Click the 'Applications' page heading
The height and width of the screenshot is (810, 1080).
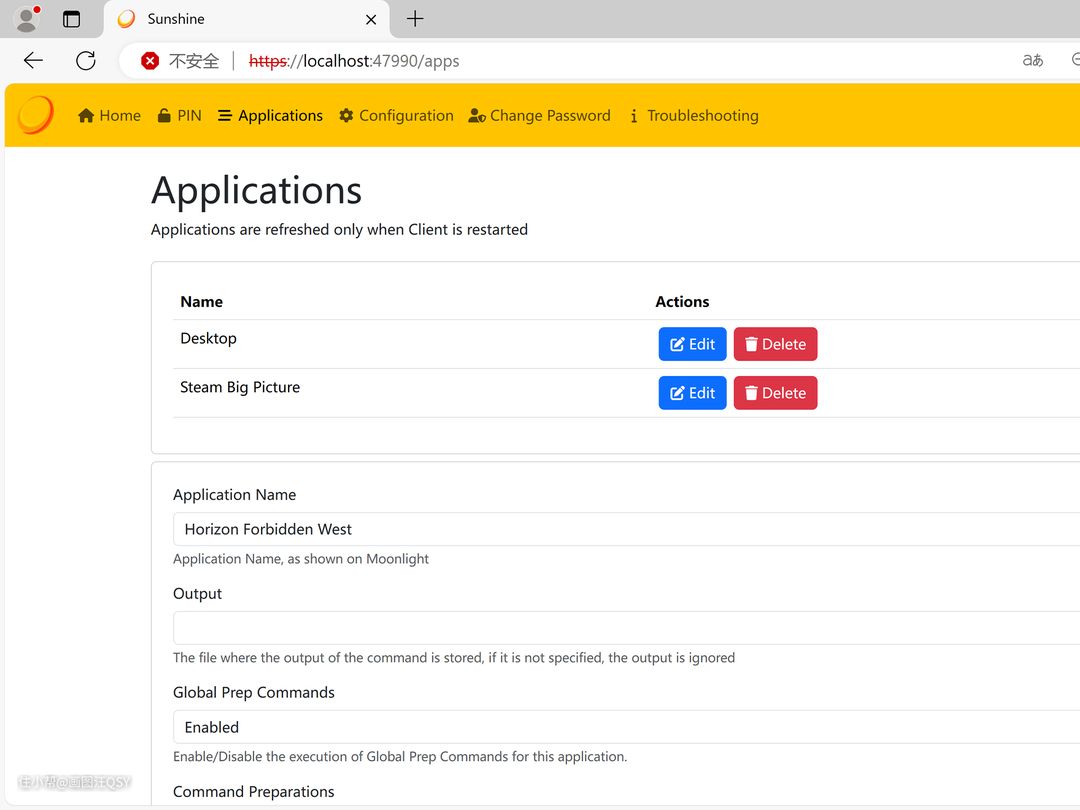click(256, 190)
